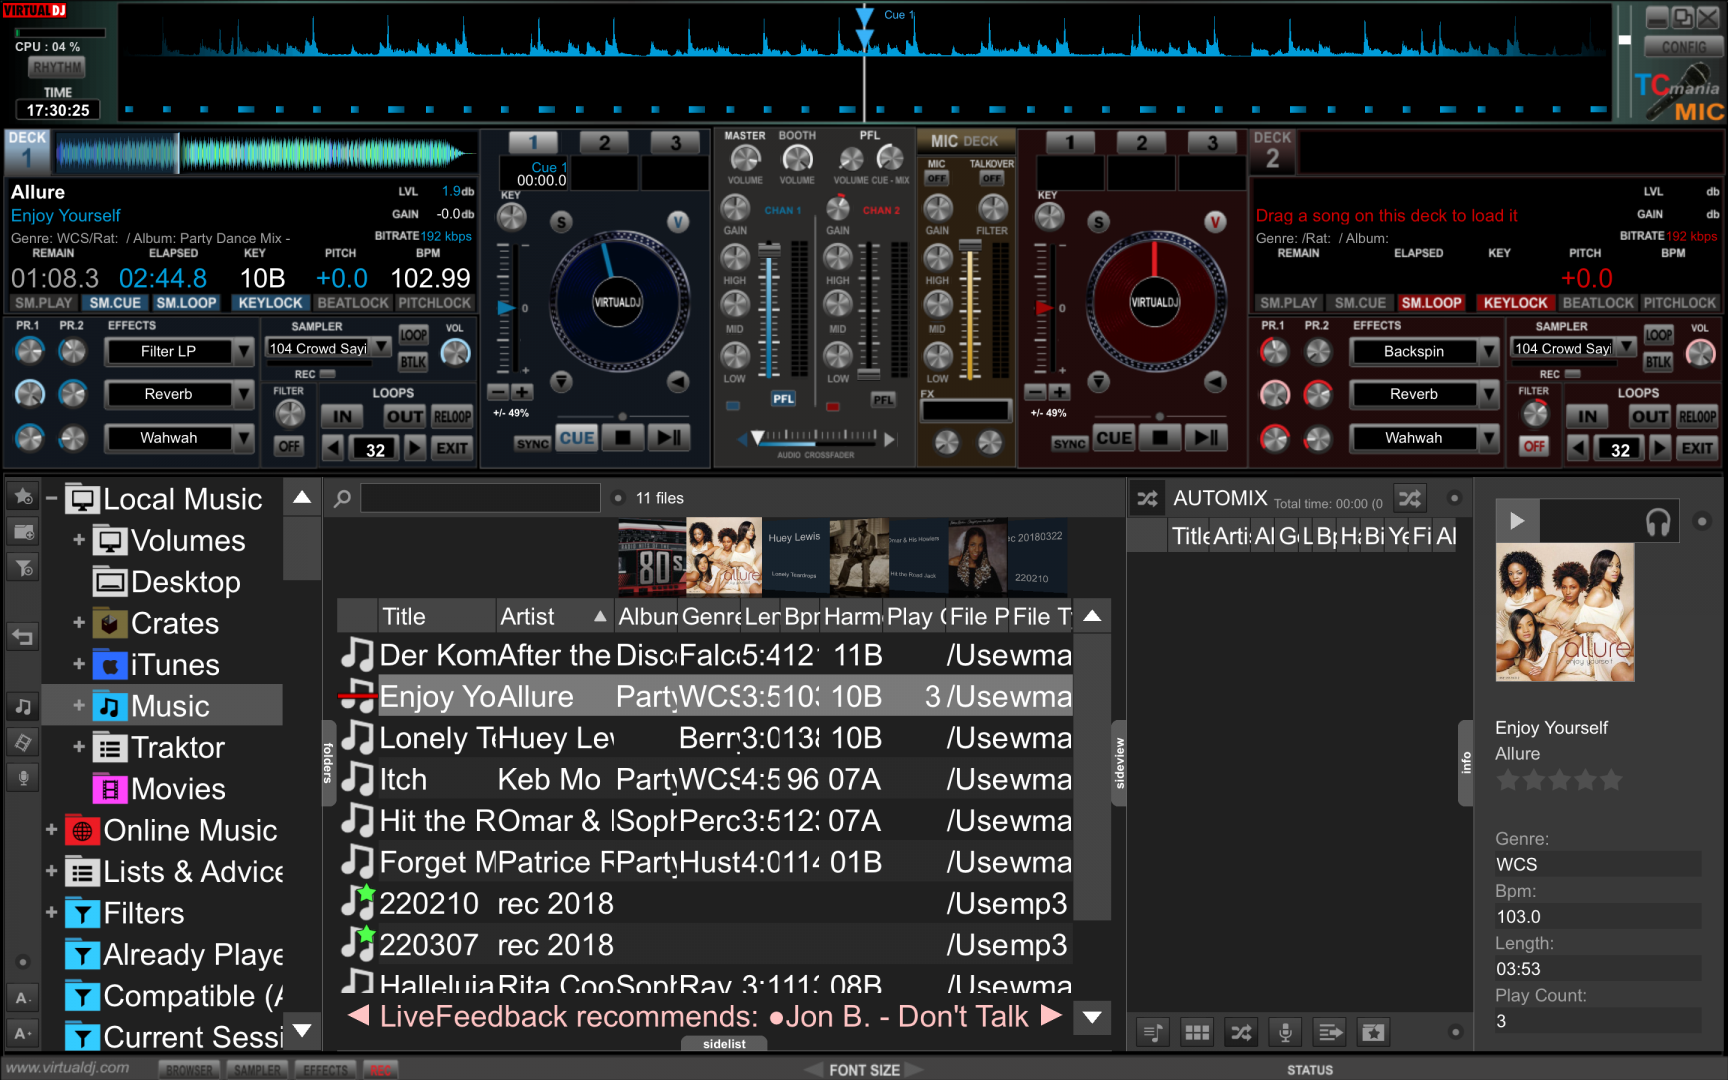Toggle CHAN 1 PFL button
Screen dimensions: 1728x1080
(783, 399)
